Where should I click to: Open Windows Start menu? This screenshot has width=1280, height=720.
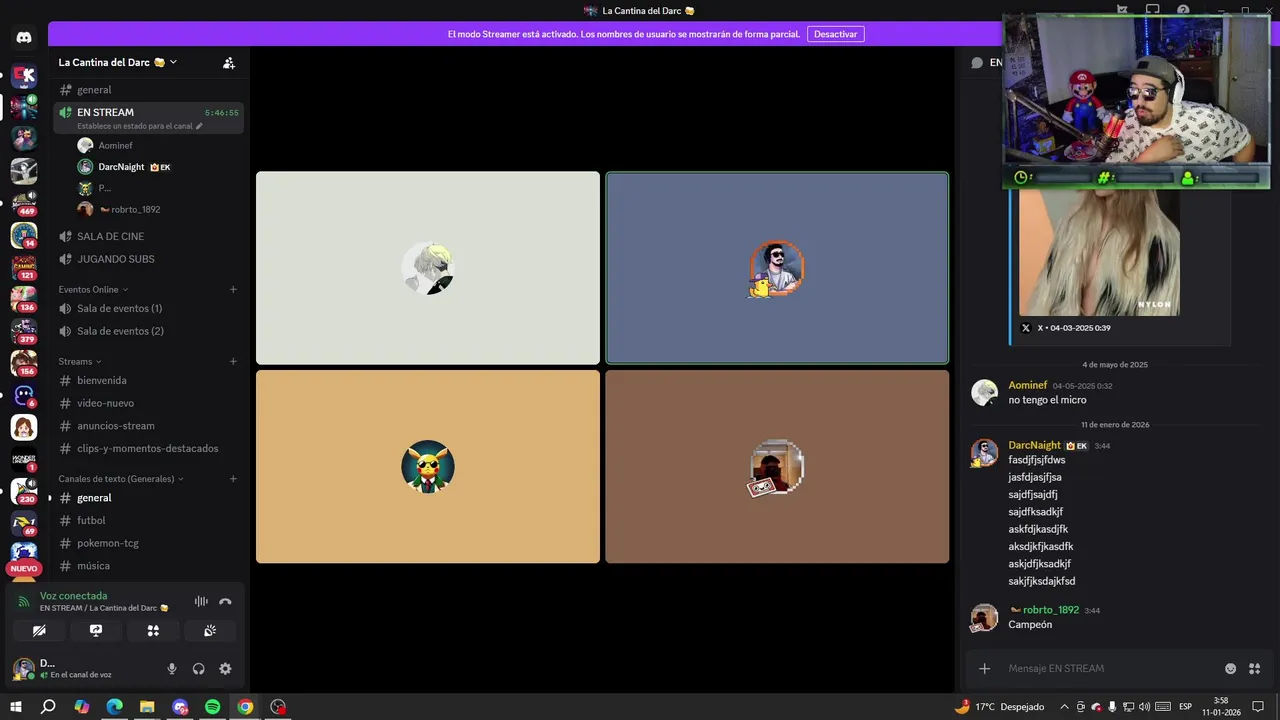(x=16, y=707)
